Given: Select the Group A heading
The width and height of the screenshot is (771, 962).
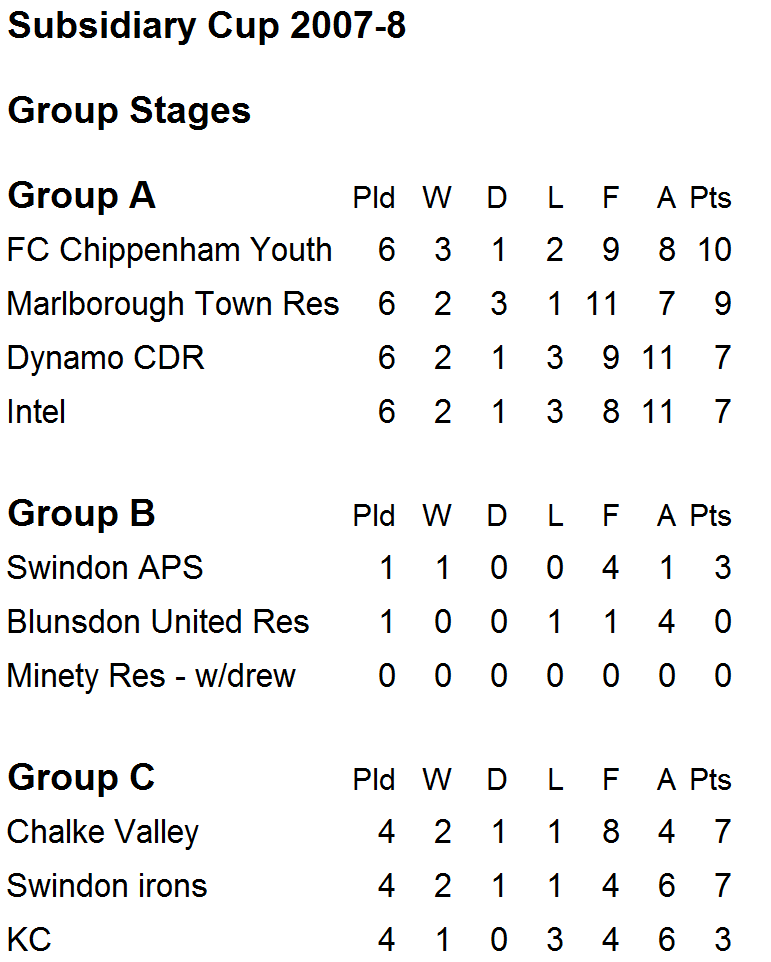Looking at the screenshot, I should coord(81,195).
